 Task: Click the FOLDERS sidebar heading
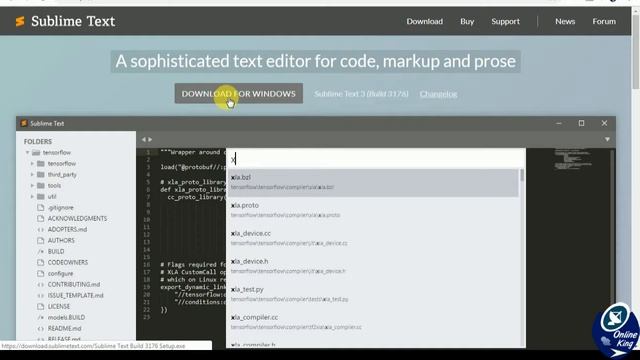(38, 141)
